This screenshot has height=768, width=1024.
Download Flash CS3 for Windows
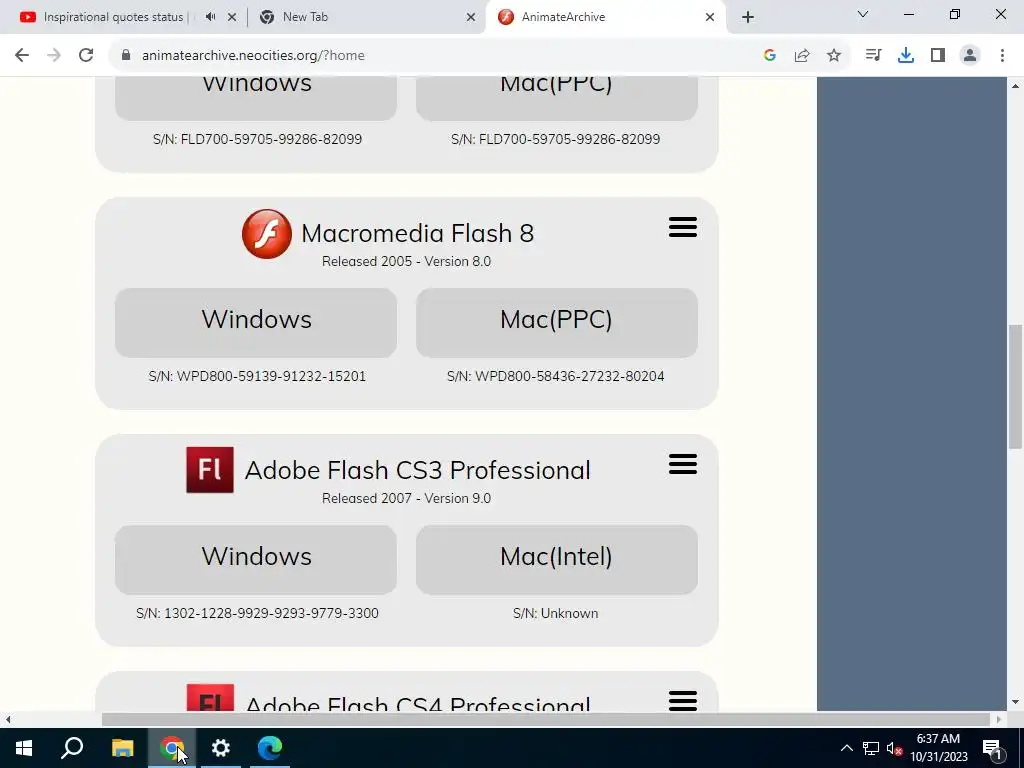click(256, 560)
